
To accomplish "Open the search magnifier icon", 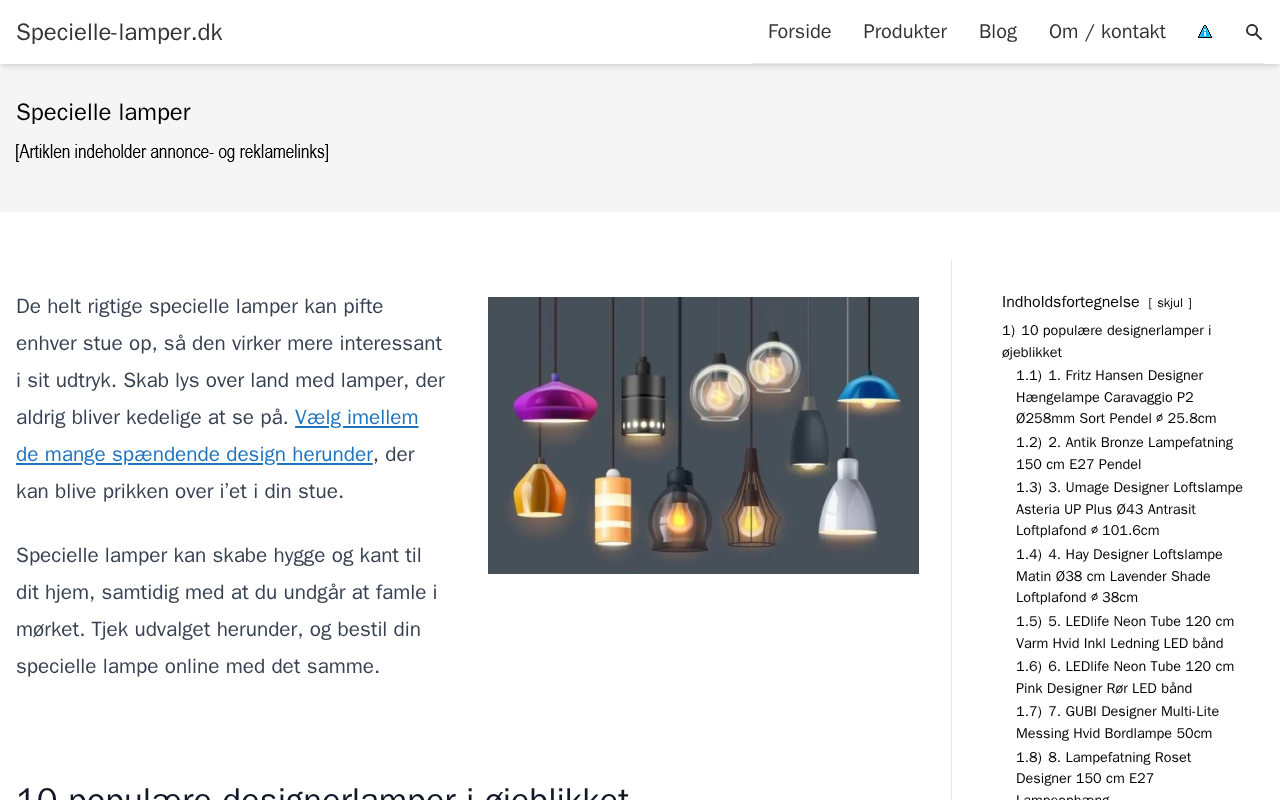I will (1254, 32).
